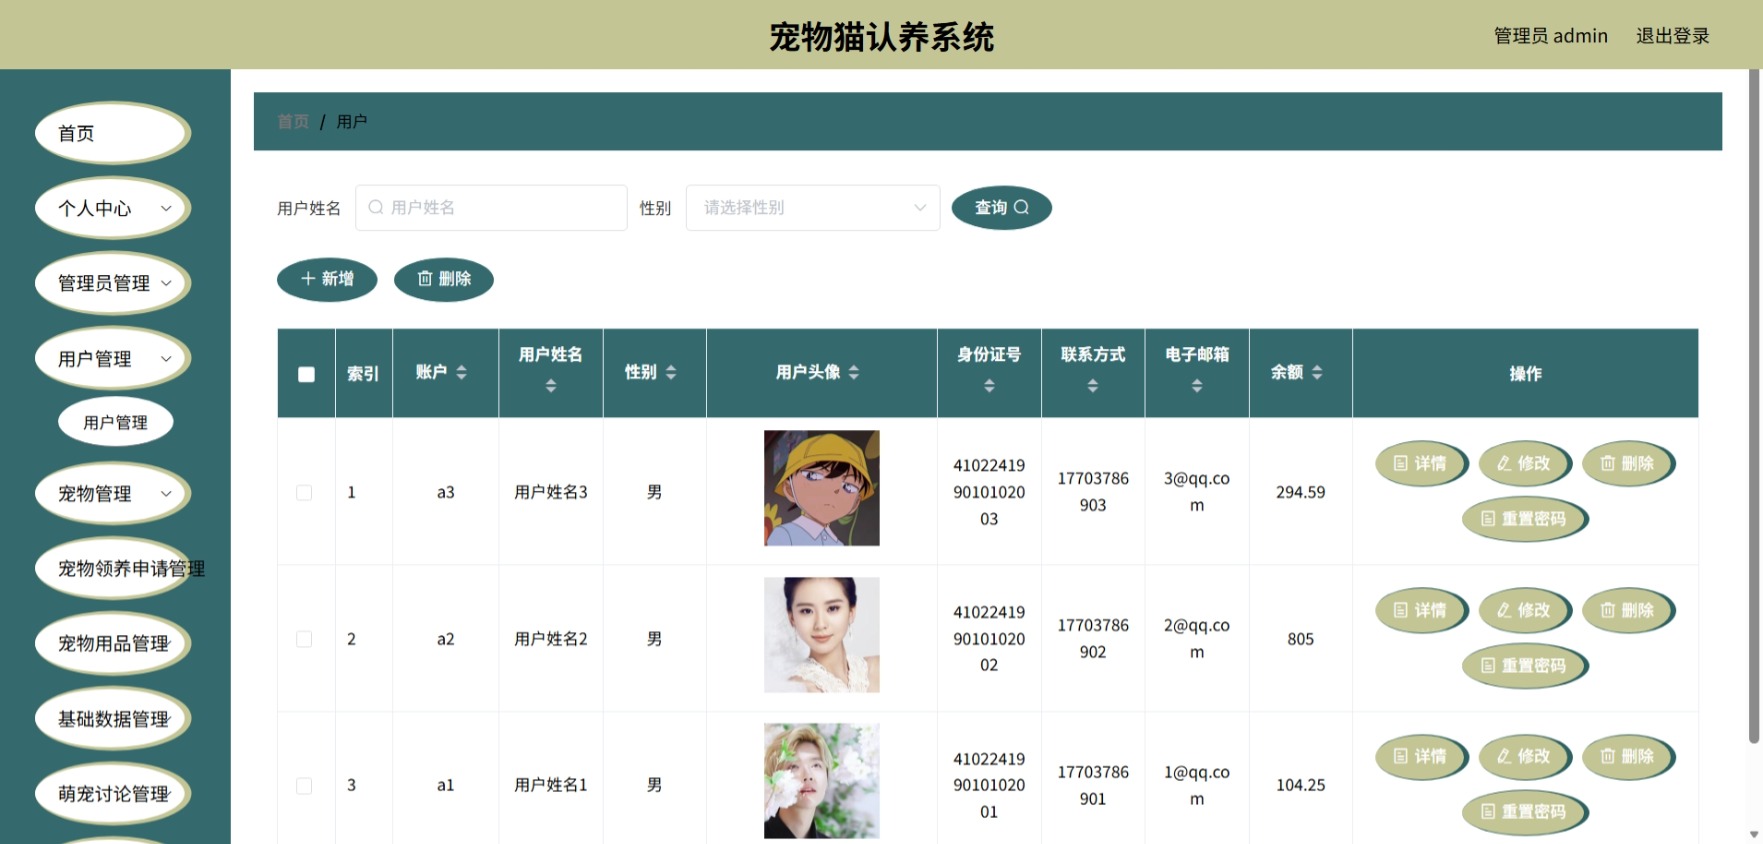1763x844 pixels.
Task: Click the avatar thumbnail for 用户姓名2
Action: point(822,635)
